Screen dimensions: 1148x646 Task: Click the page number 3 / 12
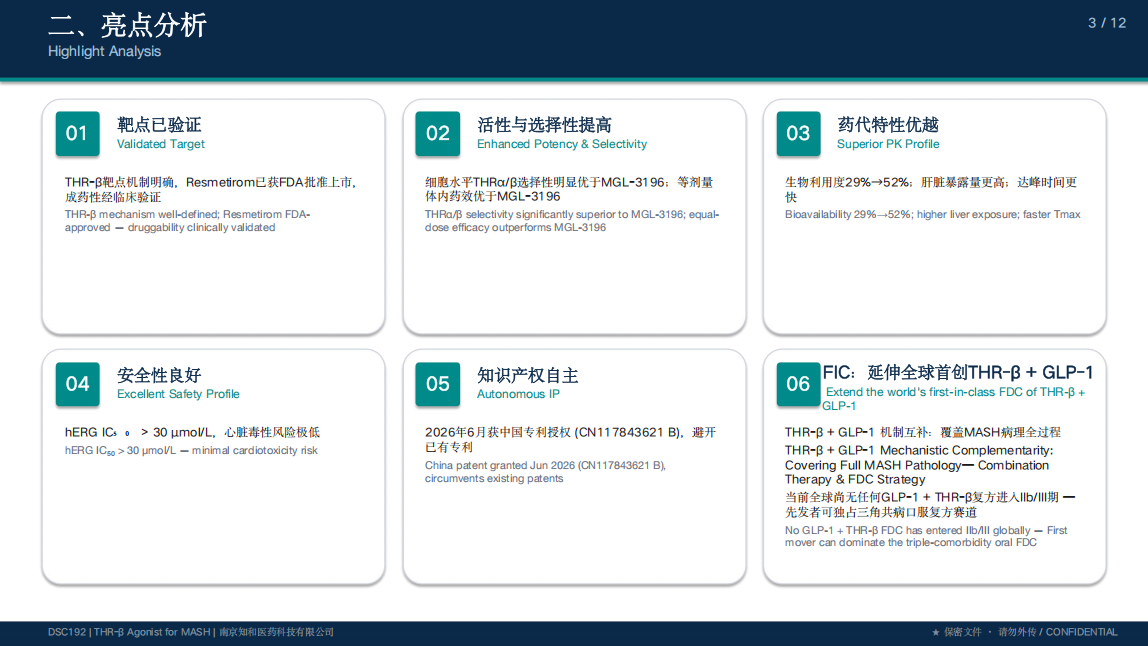tap(1107, 23)
